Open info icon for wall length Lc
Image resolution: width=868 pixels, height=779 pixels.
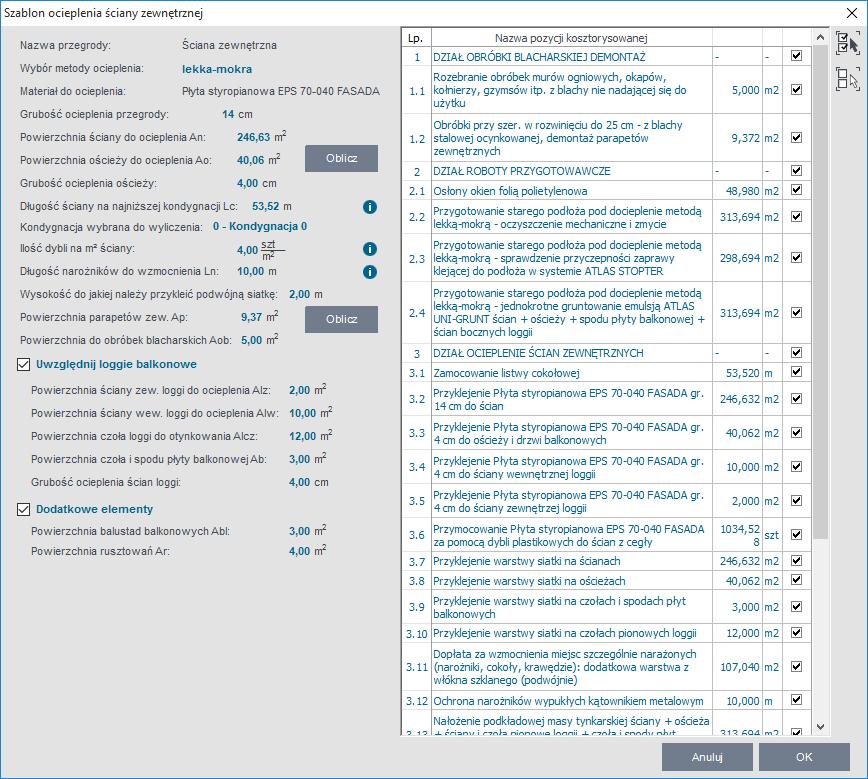click(370, 207)
